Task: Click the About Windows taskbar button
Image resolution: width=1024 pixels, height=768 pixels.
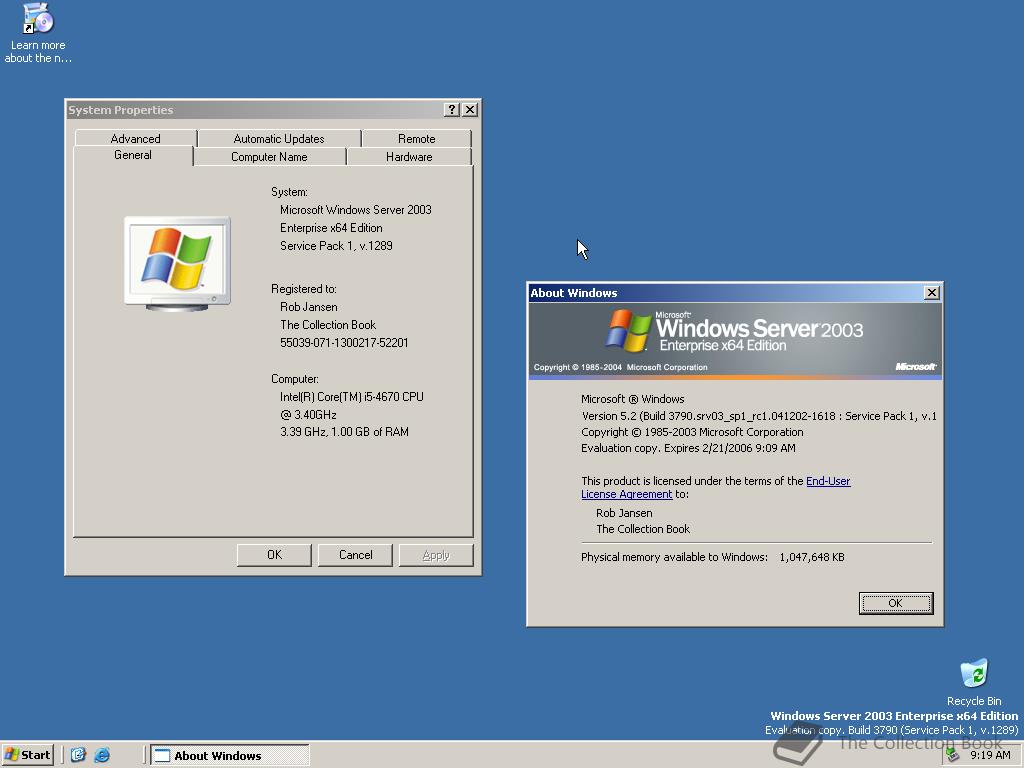Action: pyautogui.click(x=230, y=756)
